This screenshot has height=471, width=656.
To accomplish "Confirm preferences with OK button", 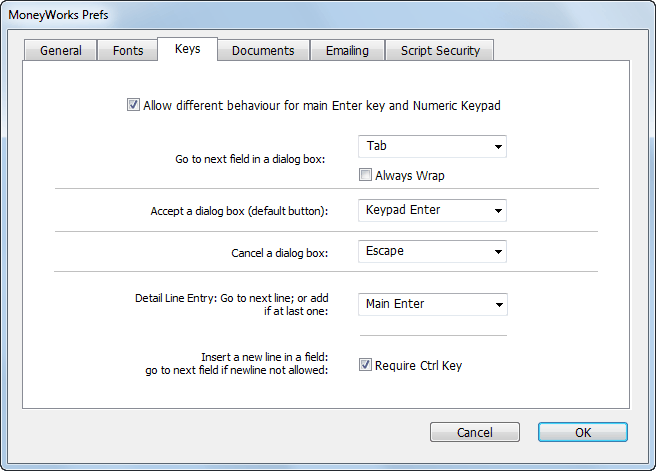I will tap(583, 432).
